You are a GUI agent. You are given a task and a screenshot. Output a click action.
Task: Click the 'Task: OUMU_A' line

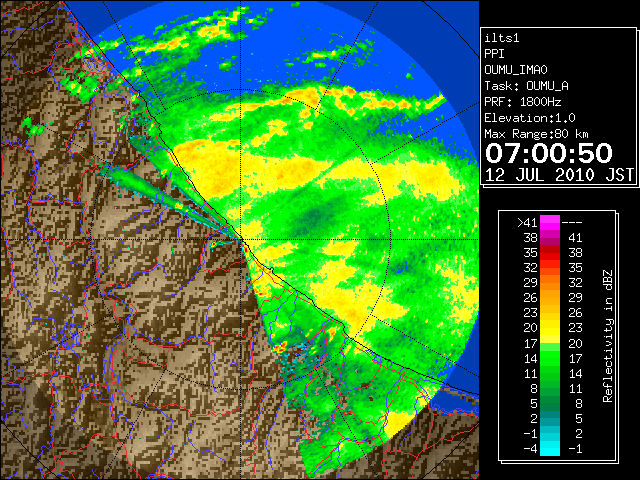click(526, 86)
